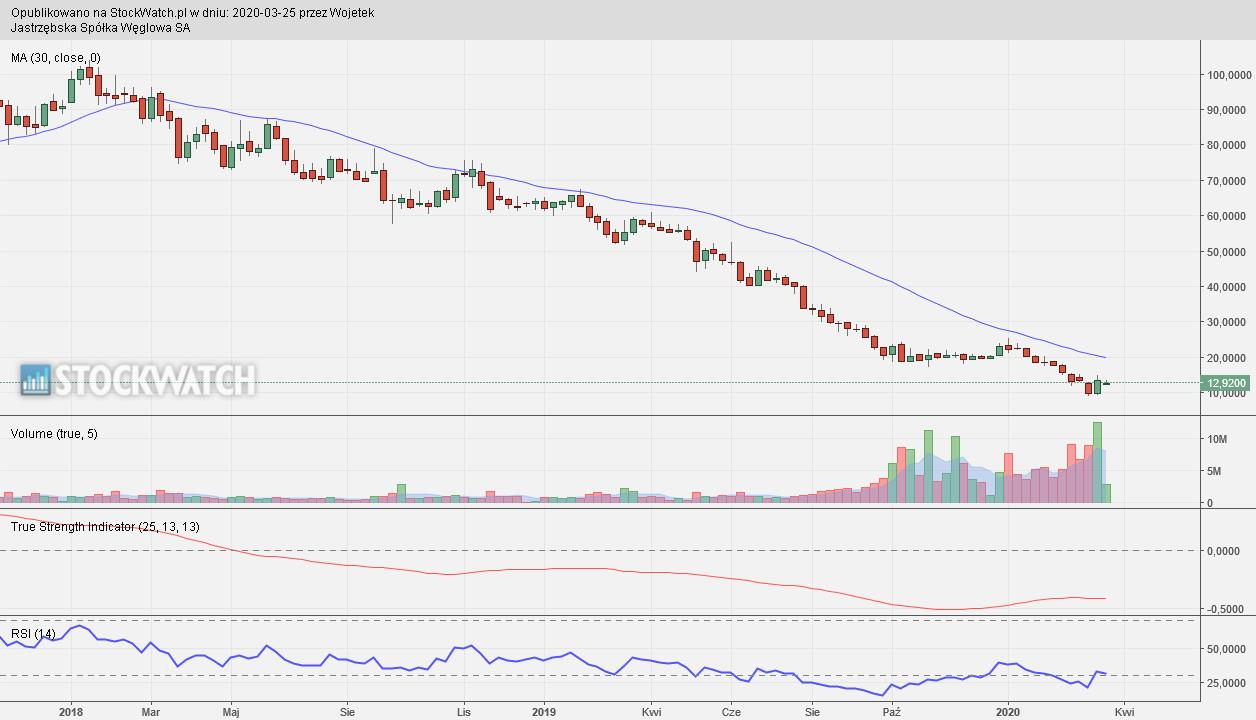Viewport: 1256px width, 720px height.
Task: Click the tallest green volume bar
Action: point(1097,462)
